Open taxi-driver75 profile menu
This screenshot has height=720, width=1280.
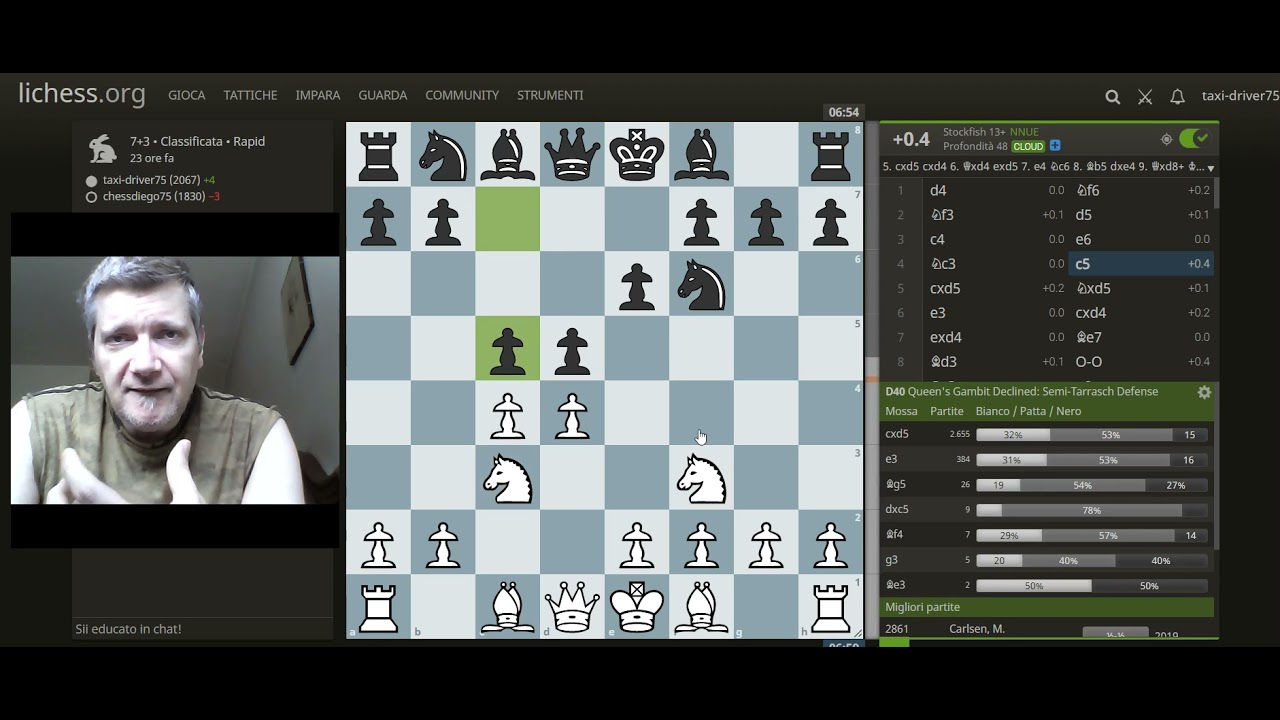pos(1240,96)
